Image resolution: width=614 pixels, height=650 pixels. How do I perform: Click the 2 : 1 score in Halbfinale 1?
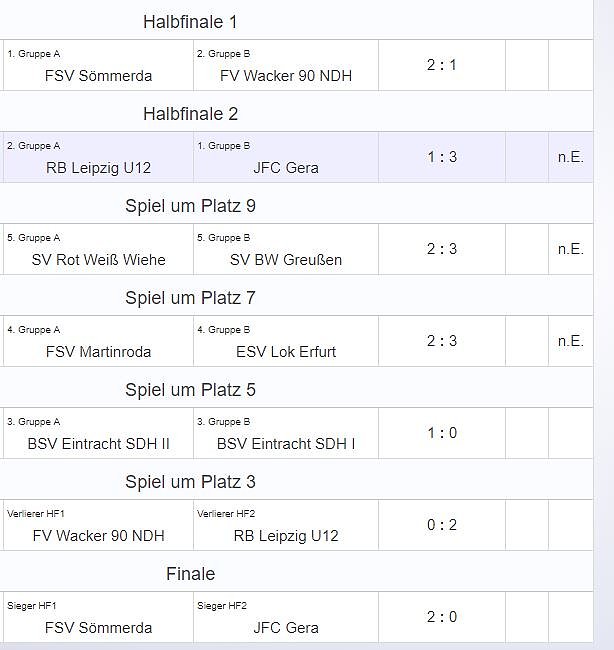pos(441,66)
